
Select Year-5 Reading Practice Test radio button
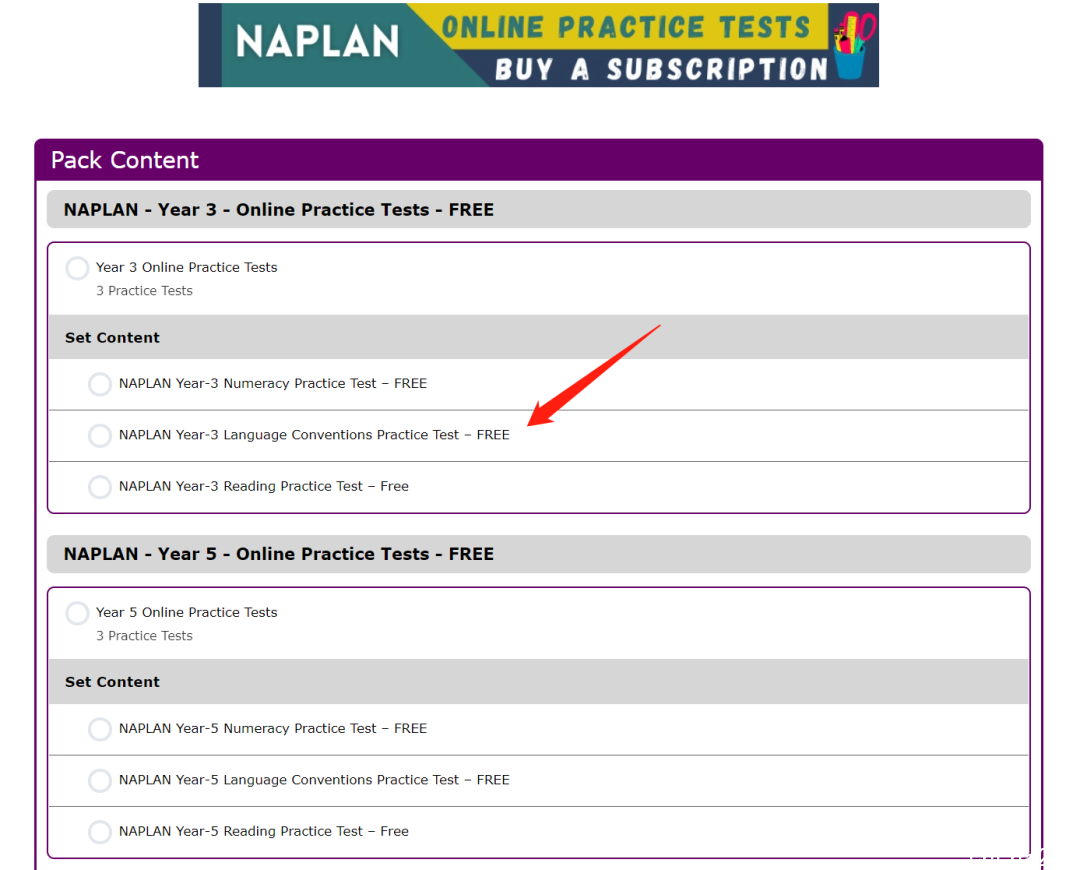pyautogui.click(x=100, y=831)
